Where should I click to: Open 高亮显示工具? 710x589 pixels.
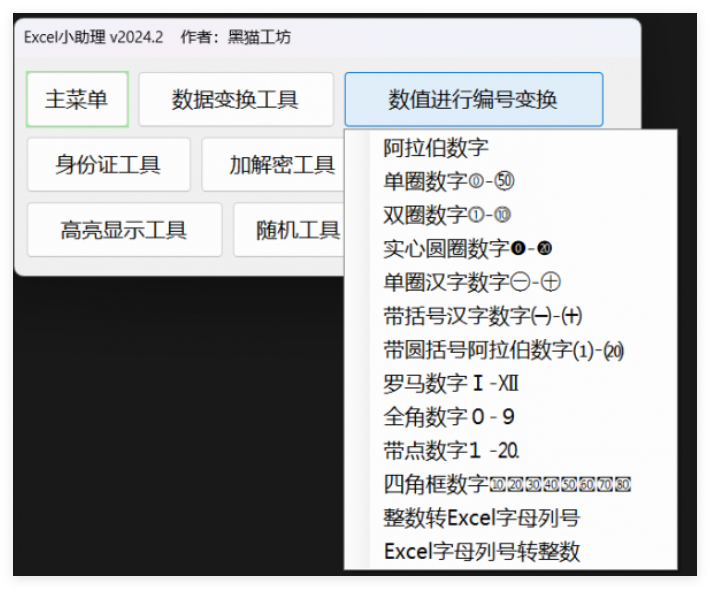pyautogui.click(x=125, y=230)
